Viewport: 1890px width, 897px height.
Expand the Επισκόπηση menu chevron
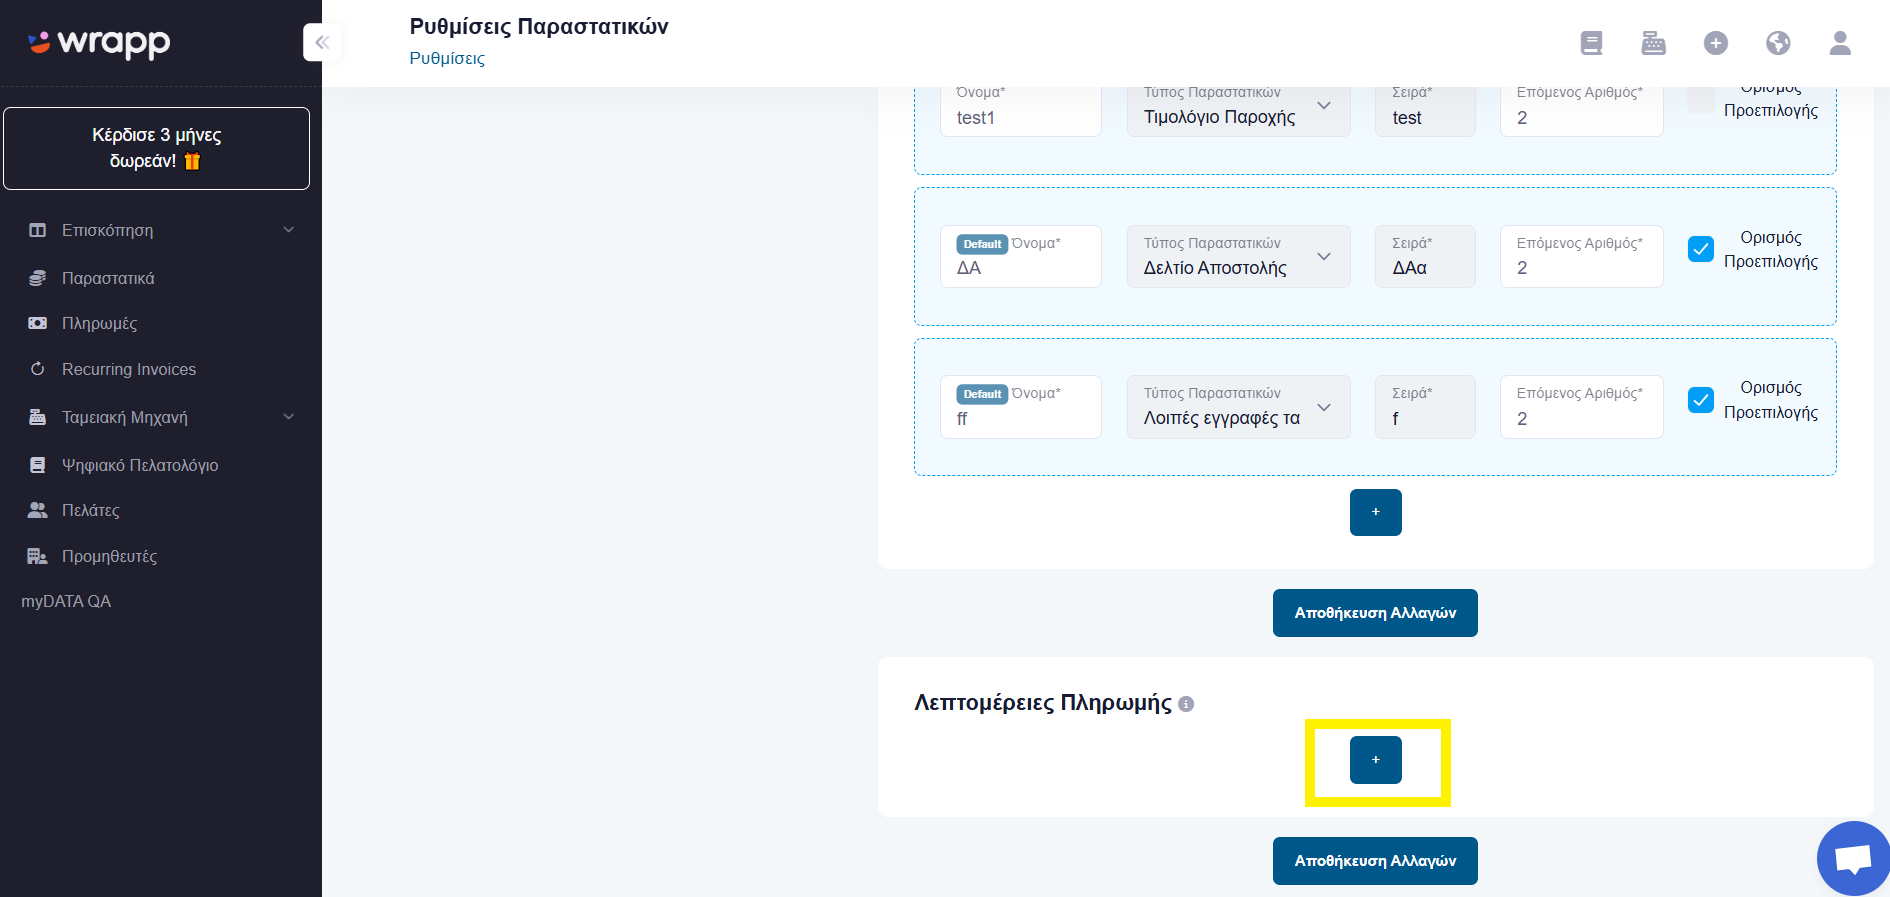289,230
